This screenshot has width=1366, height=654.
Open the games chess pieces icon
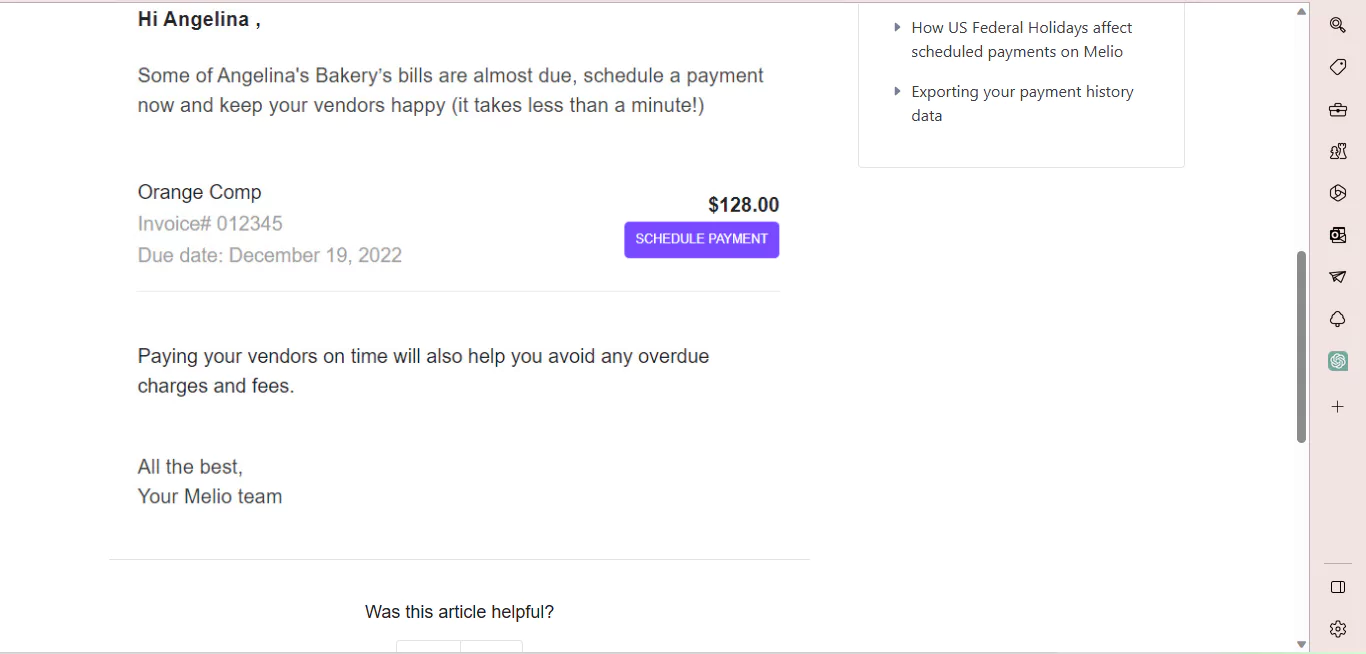point(1338,151)
